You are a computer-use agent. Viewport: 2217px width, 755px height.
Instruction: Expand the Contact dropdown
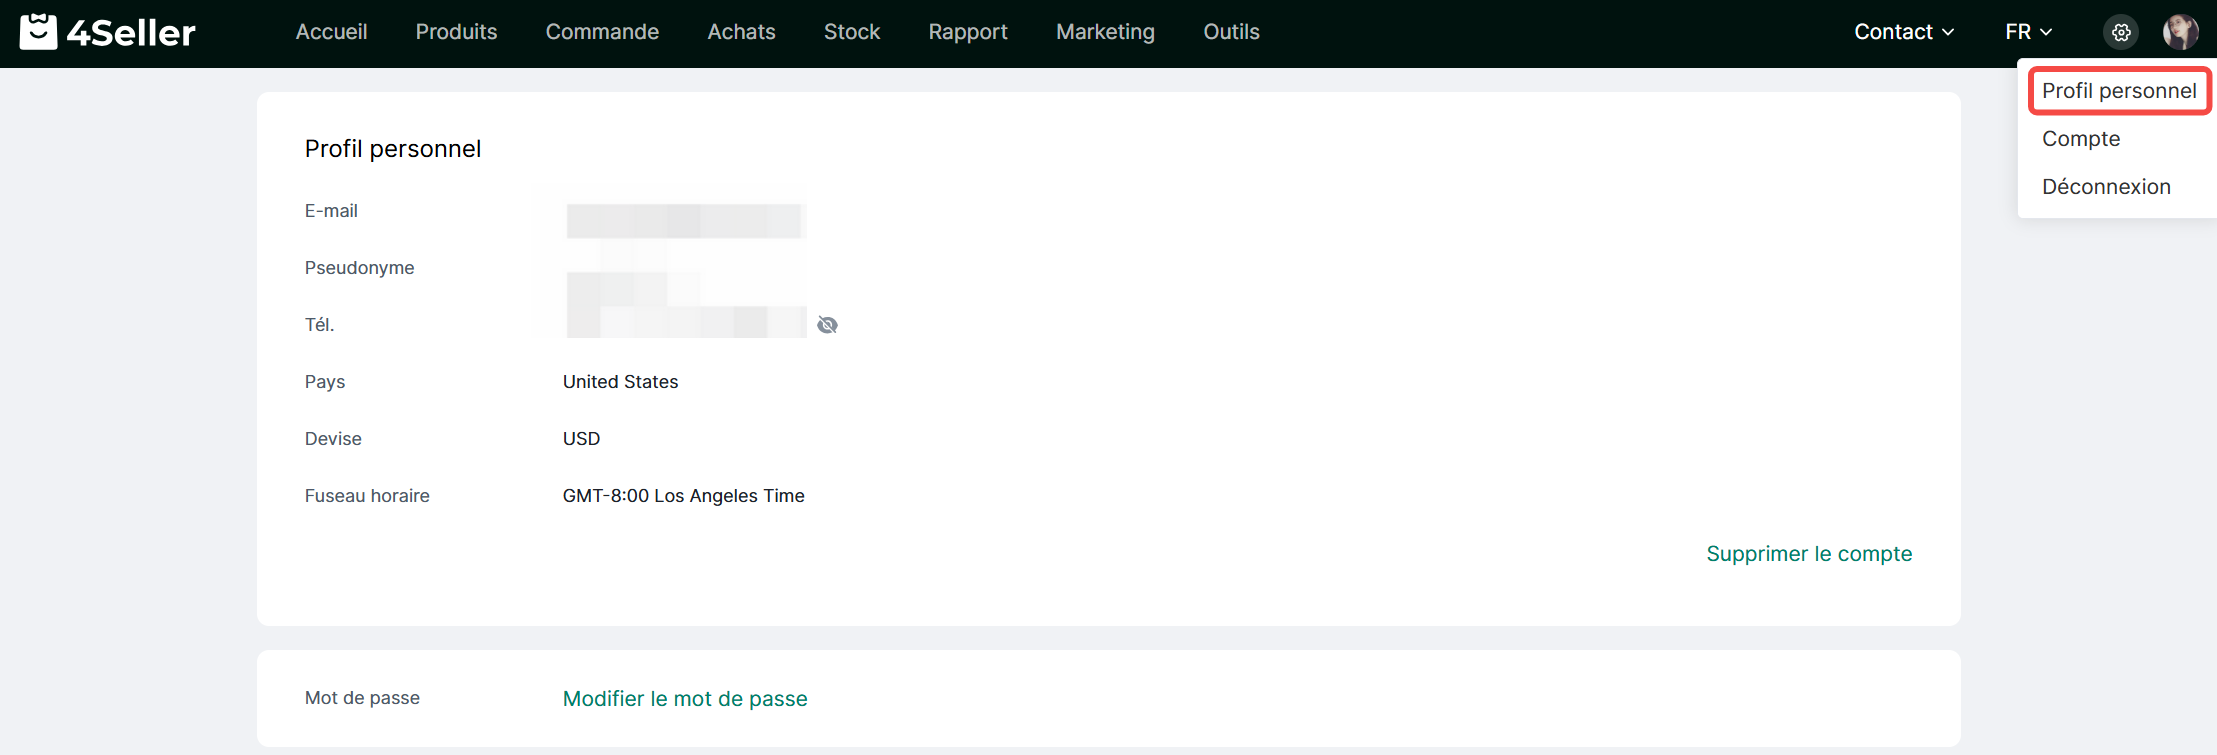[x=1904, y=32]
